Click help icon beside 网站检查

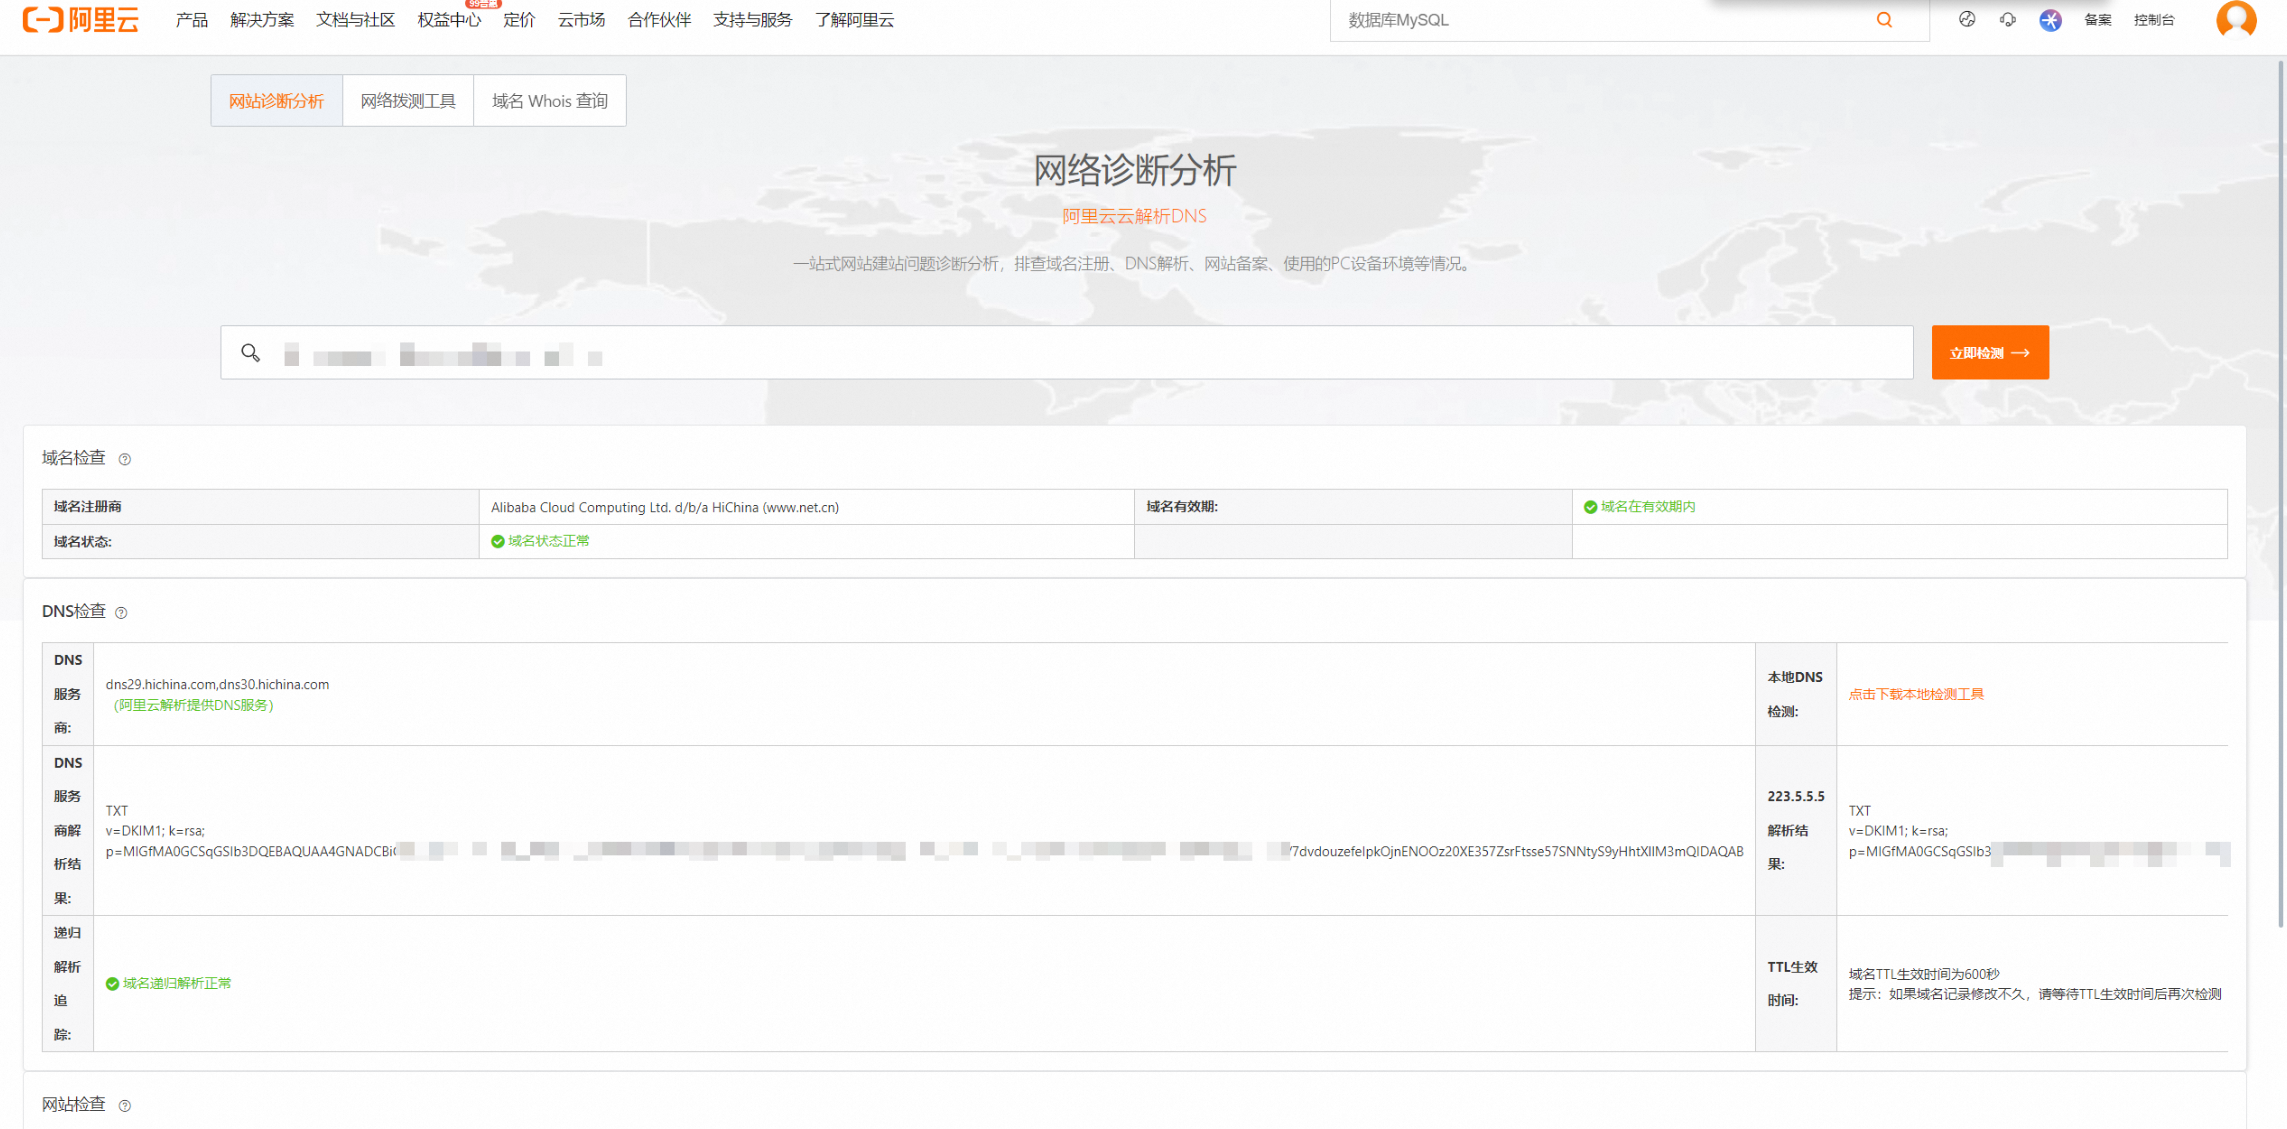125,1105
